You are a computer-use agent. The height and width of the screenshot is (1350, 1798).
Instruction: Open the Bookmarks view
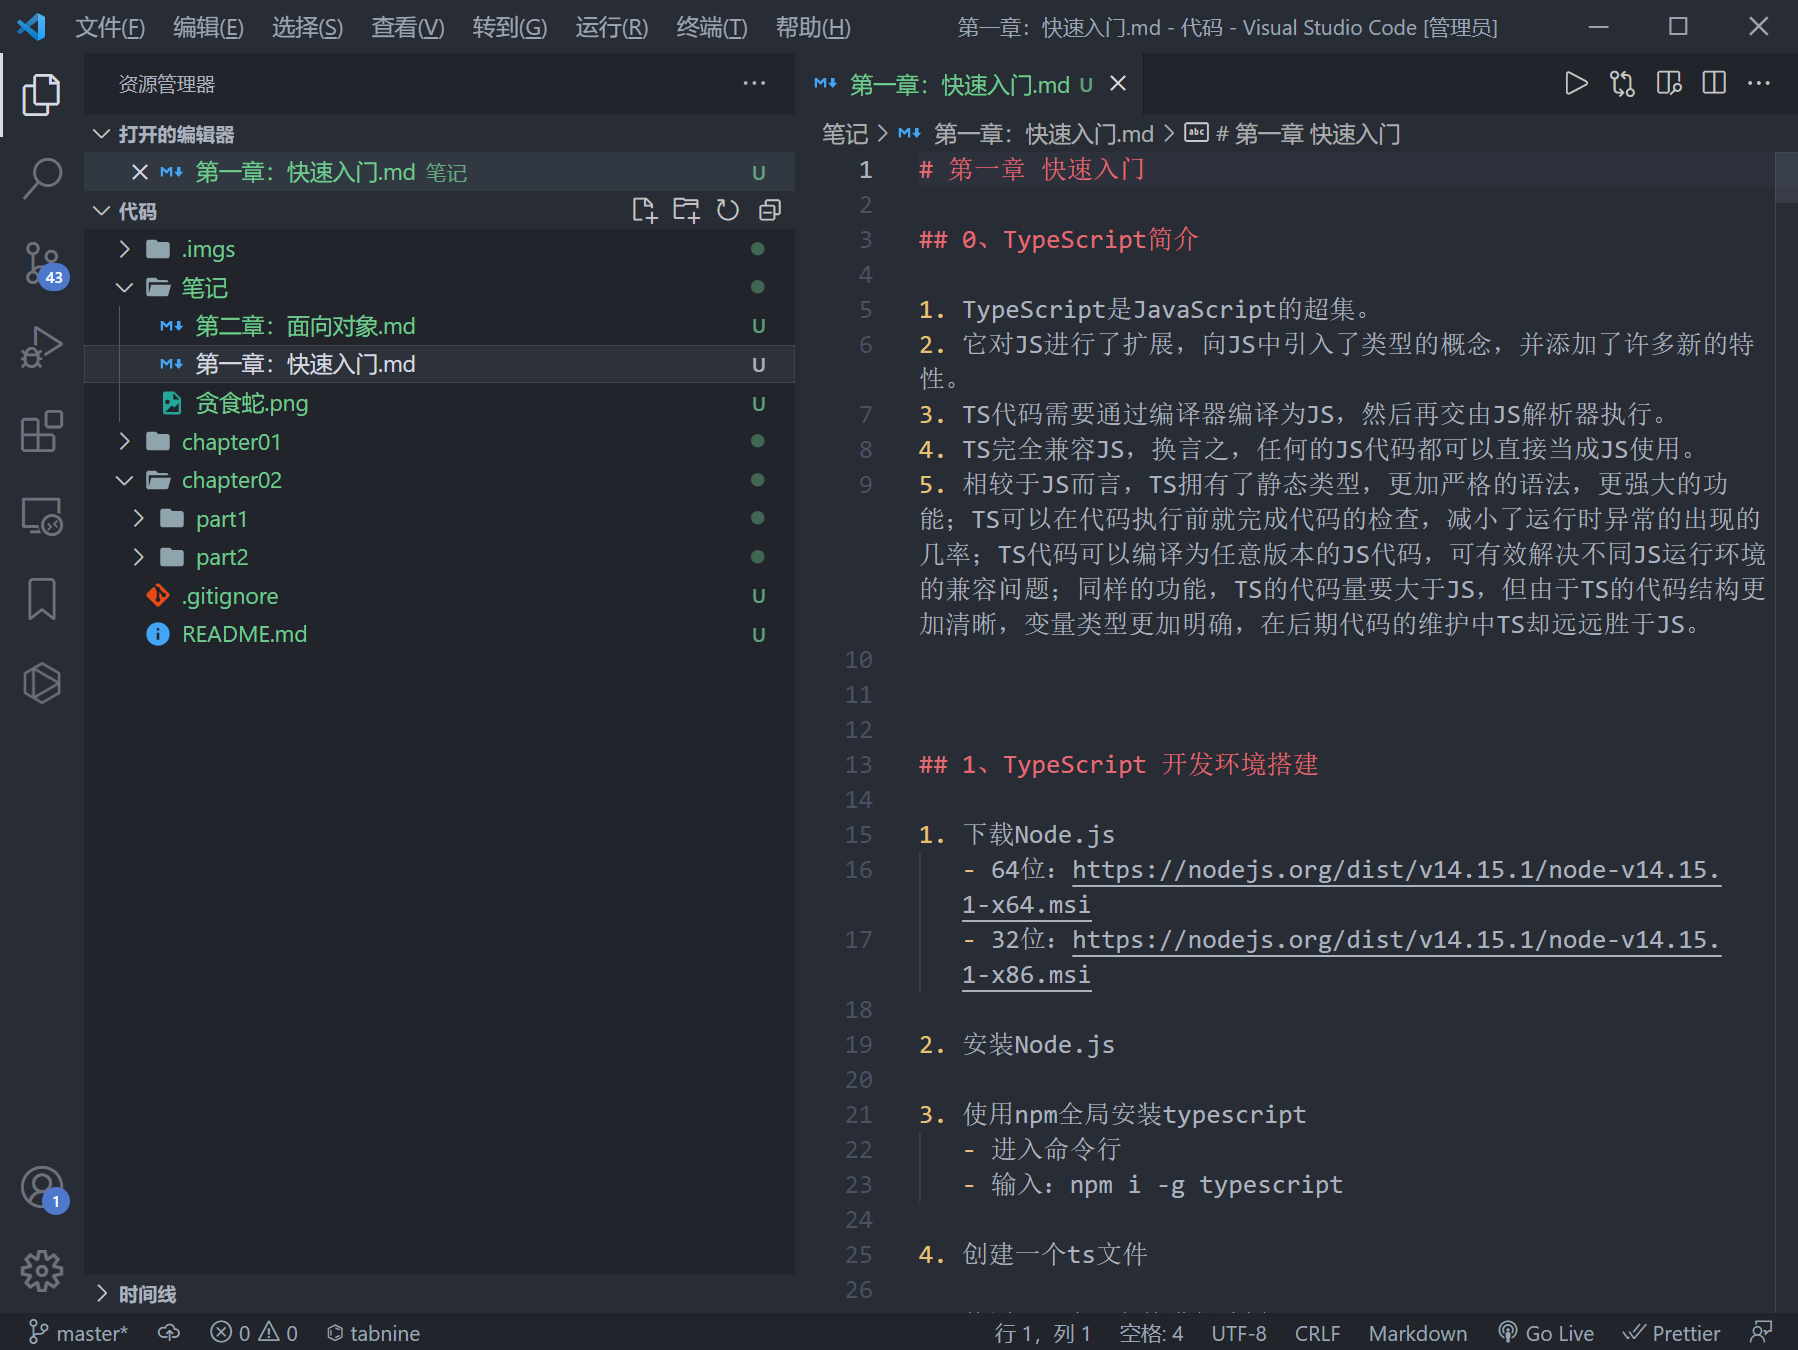click(x=41, y=599)
